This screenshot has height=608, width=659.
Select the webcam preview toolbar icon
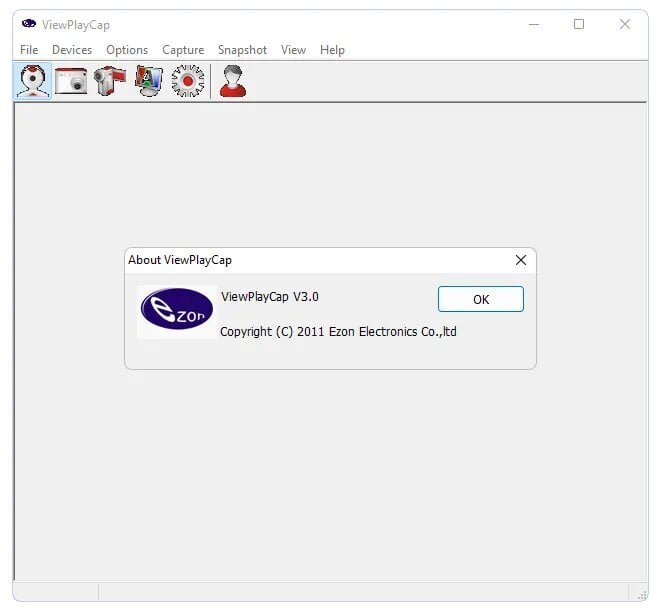point(33,81)
